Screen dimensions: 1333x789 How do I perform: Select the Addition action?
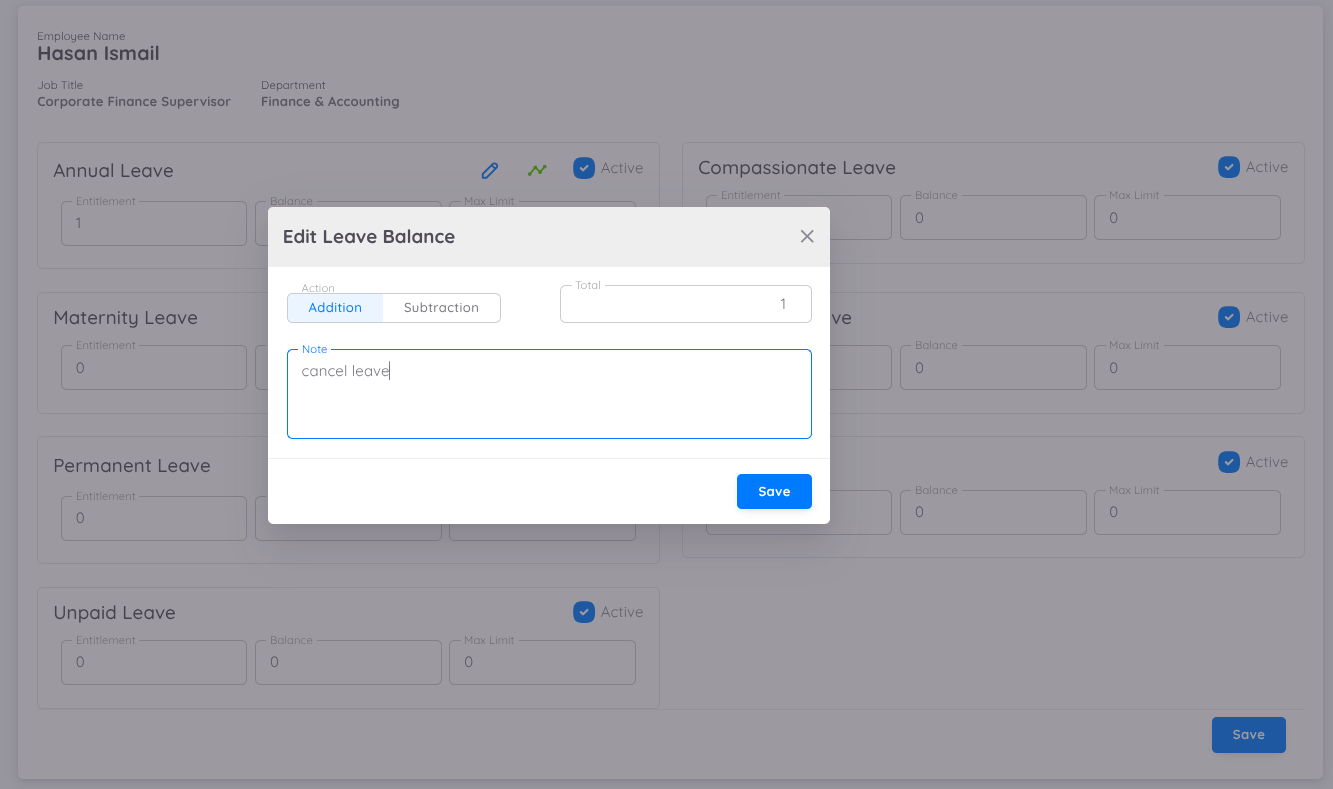coord(335,307)
